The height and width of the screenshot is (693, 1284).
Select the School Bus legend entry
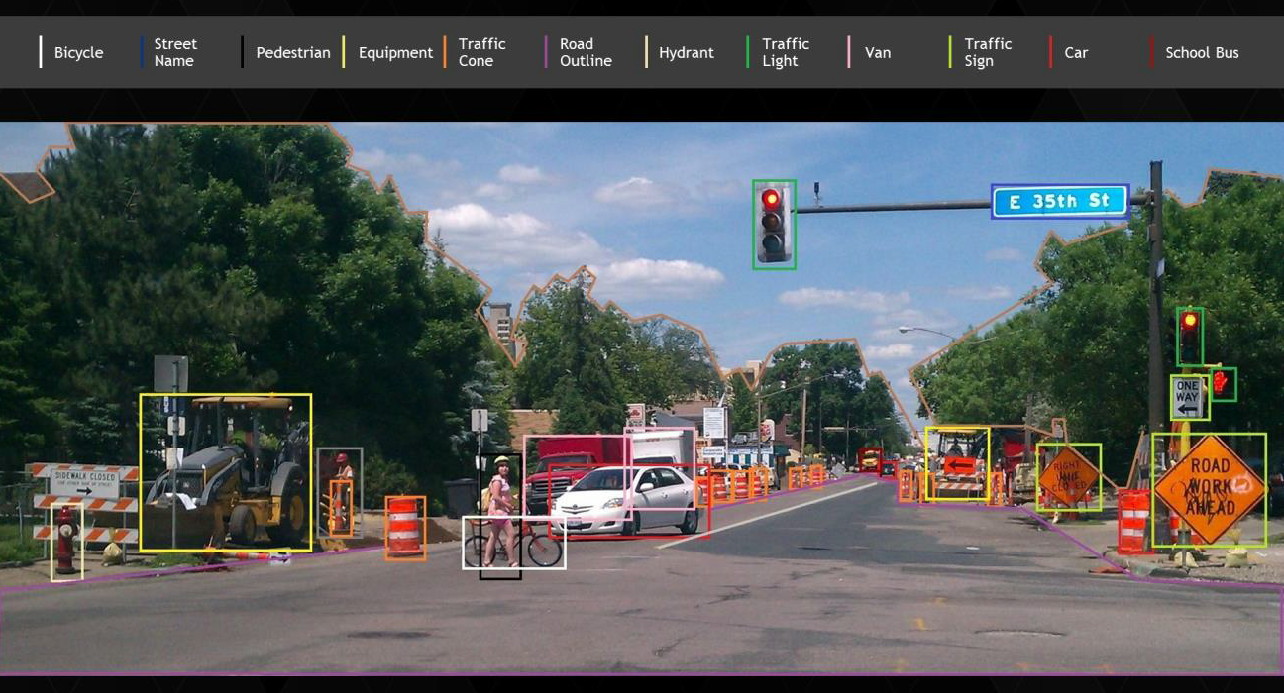point(1201,52)
